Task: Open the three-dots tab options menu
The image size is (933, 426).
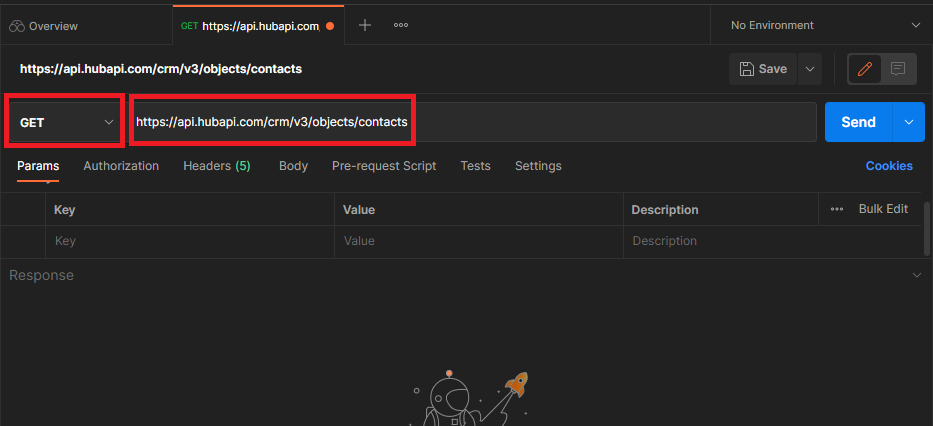Action: point(401,25)
